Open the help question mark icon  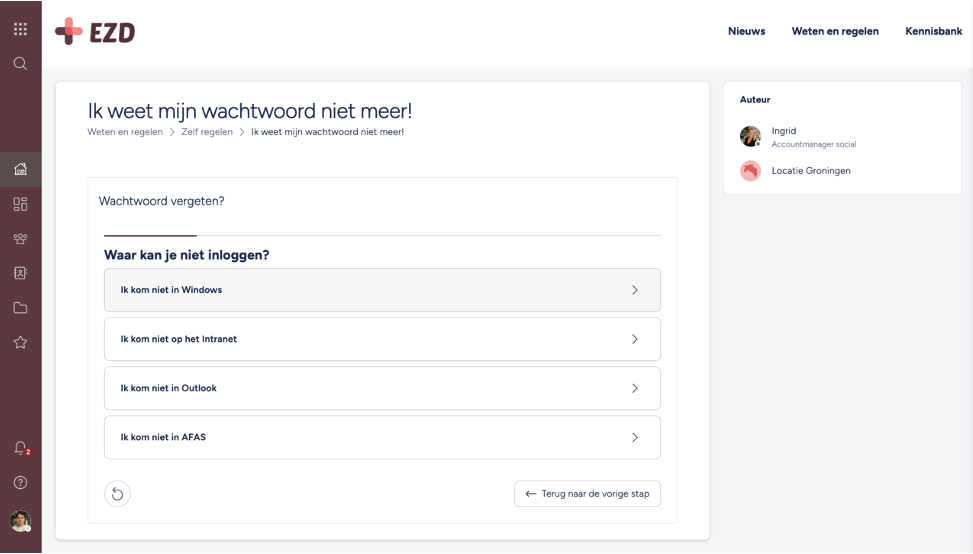[20, 483]
